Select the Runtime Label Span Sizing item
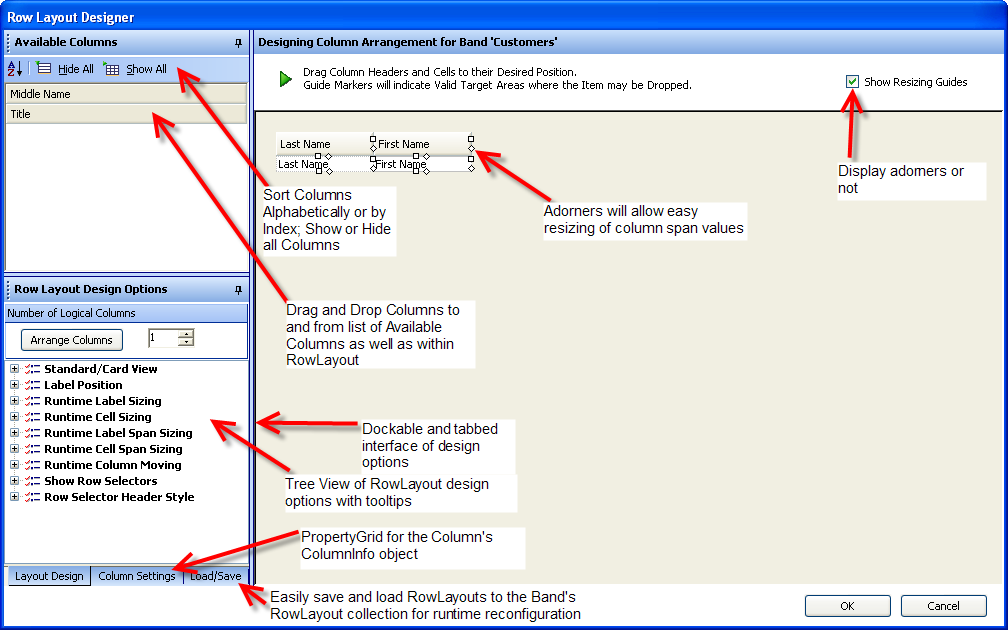1008x630 pixels. pyautogui.click(x=118, y=433)
